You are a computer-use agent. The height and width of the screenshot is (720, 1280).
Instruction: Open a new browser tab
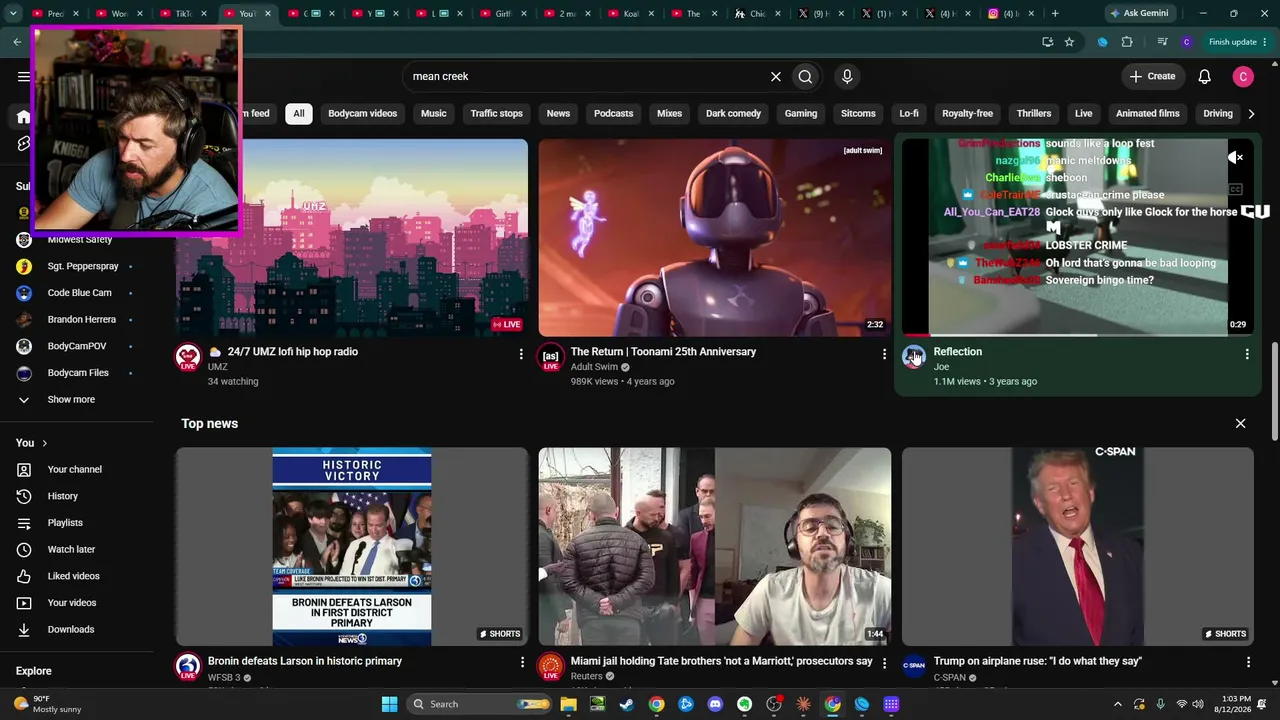pyautogui.click(x=1055, y=13)
